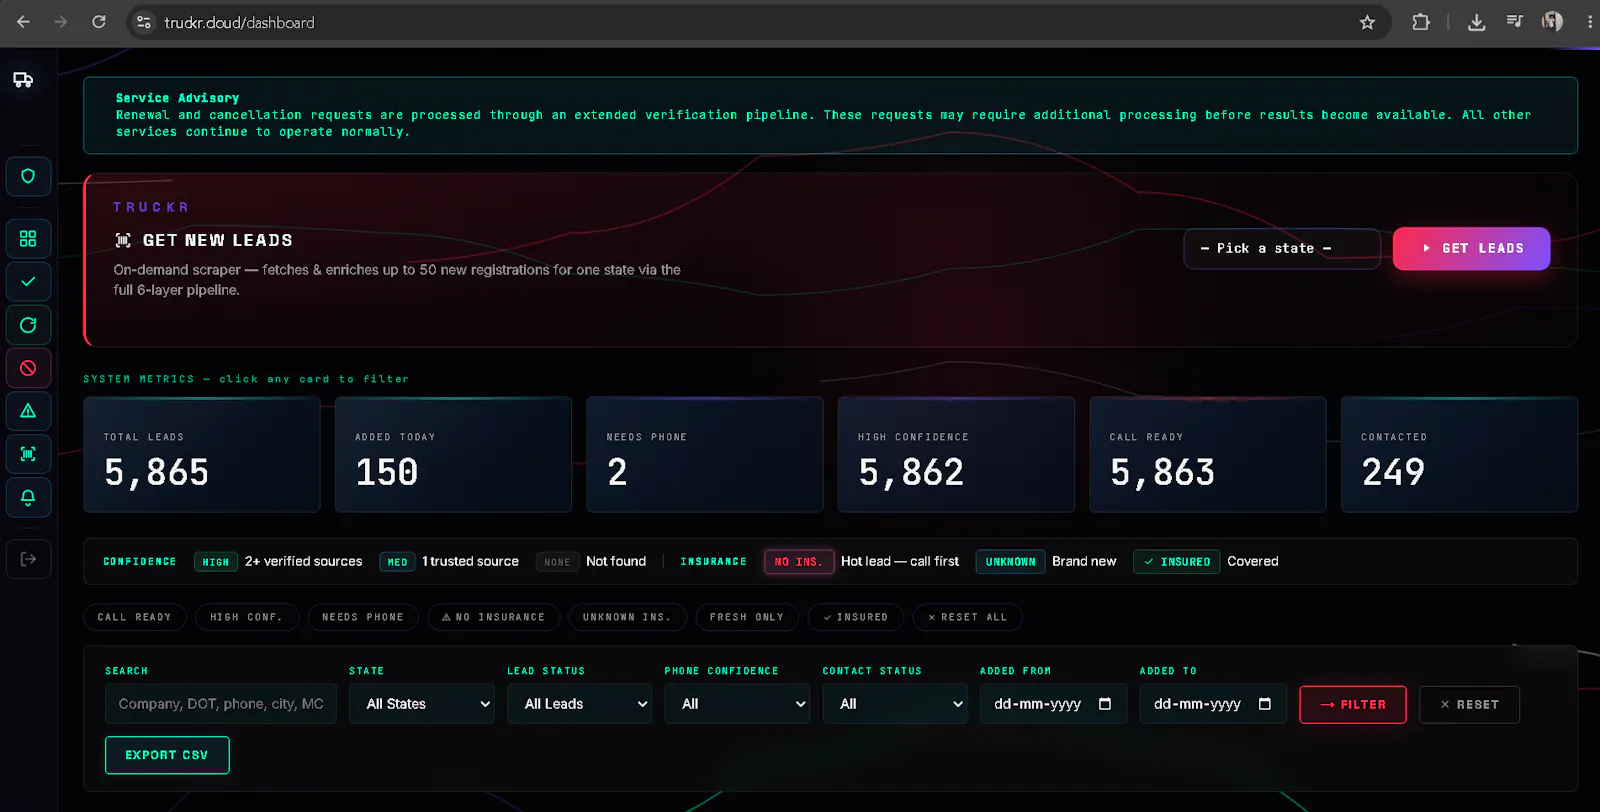The width and height of the screenshot is (1600, 812).
Task: Toggle the No Insurance quick filter chip
Action: tap(493, 617)
